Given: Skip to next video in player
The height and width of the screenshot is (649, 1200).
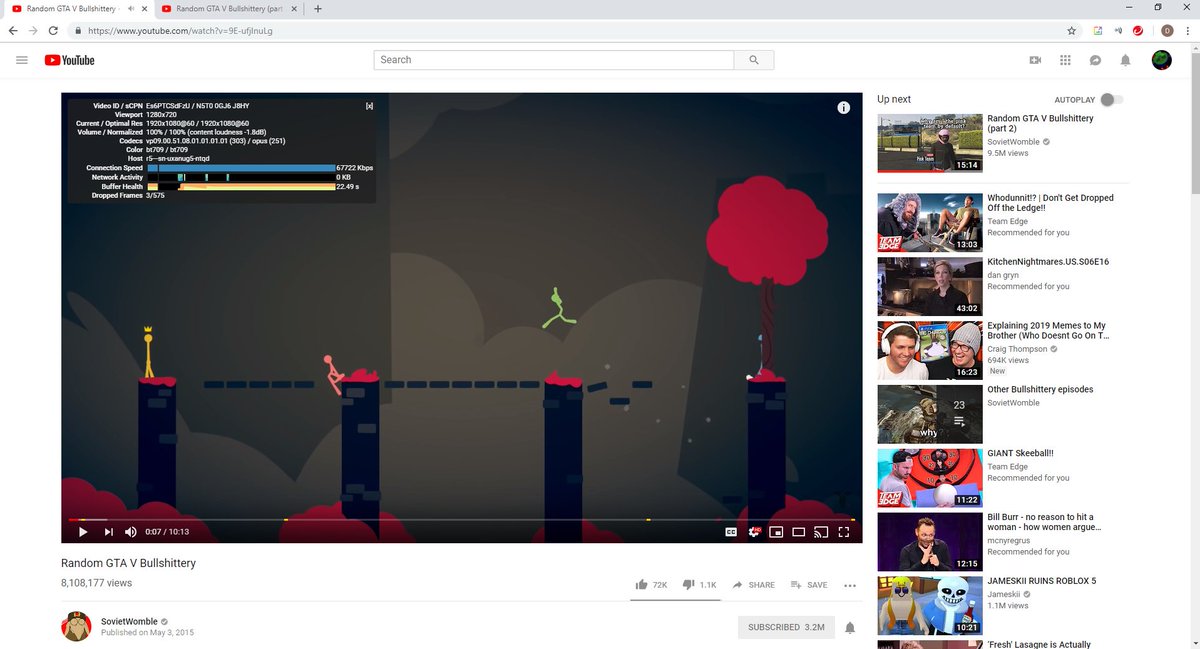Looking at the screenshot, I should 108,532.
